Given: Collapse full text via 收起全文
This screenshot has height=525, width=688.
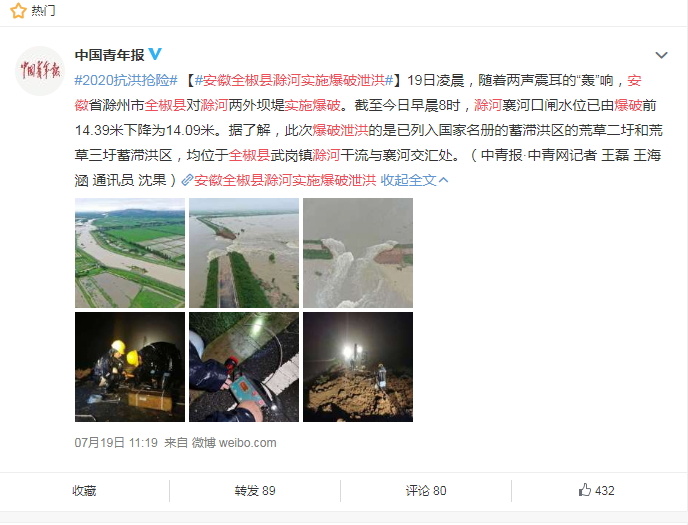Looking at the screenshot, I should pyautogui.click(x=414, y=180).
